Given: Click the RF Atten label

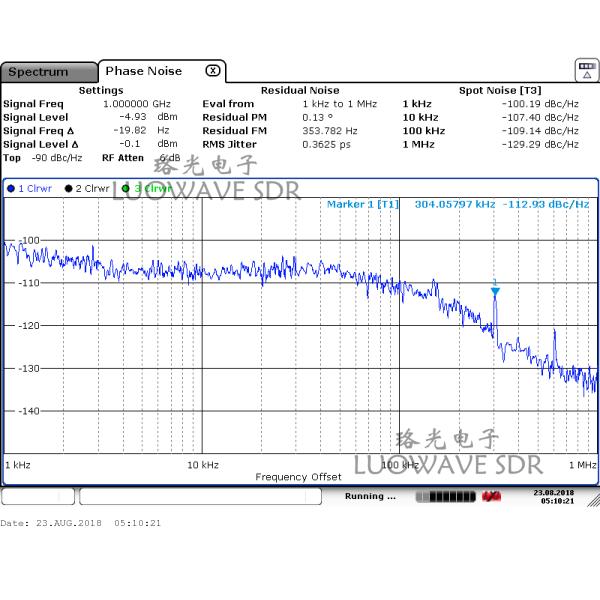Looking at the screenshot, I should (x=123, y=158).
